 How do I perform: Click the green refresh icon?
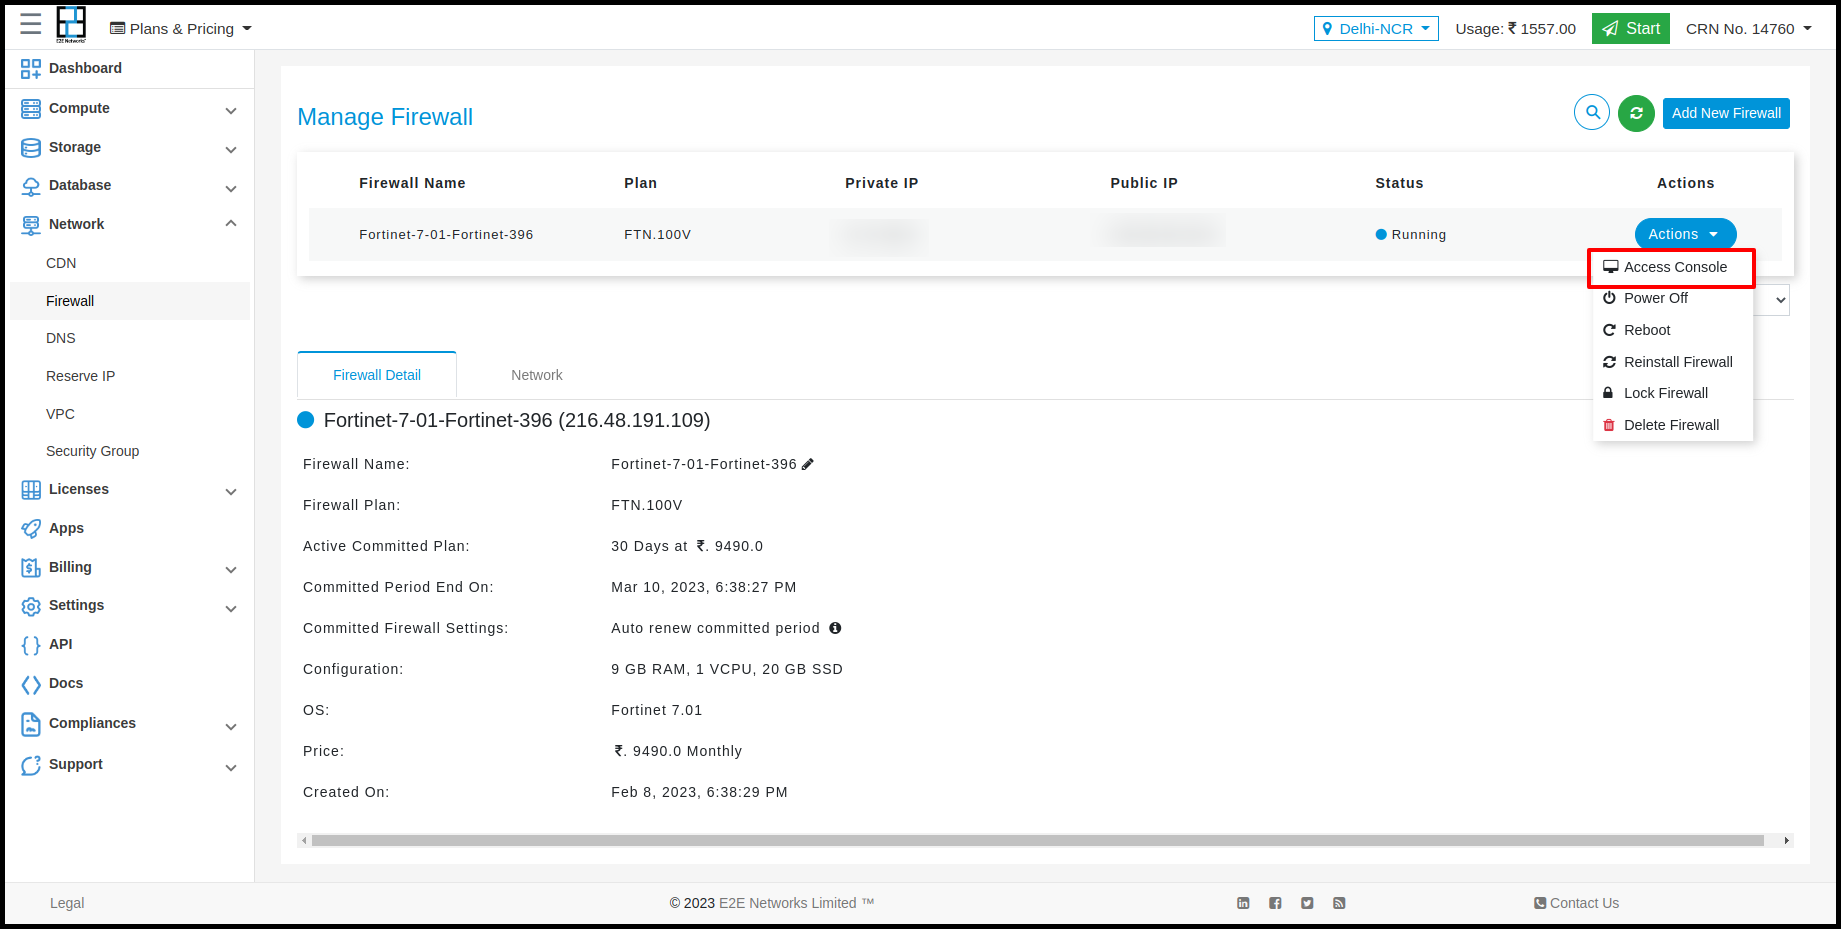1636,113
